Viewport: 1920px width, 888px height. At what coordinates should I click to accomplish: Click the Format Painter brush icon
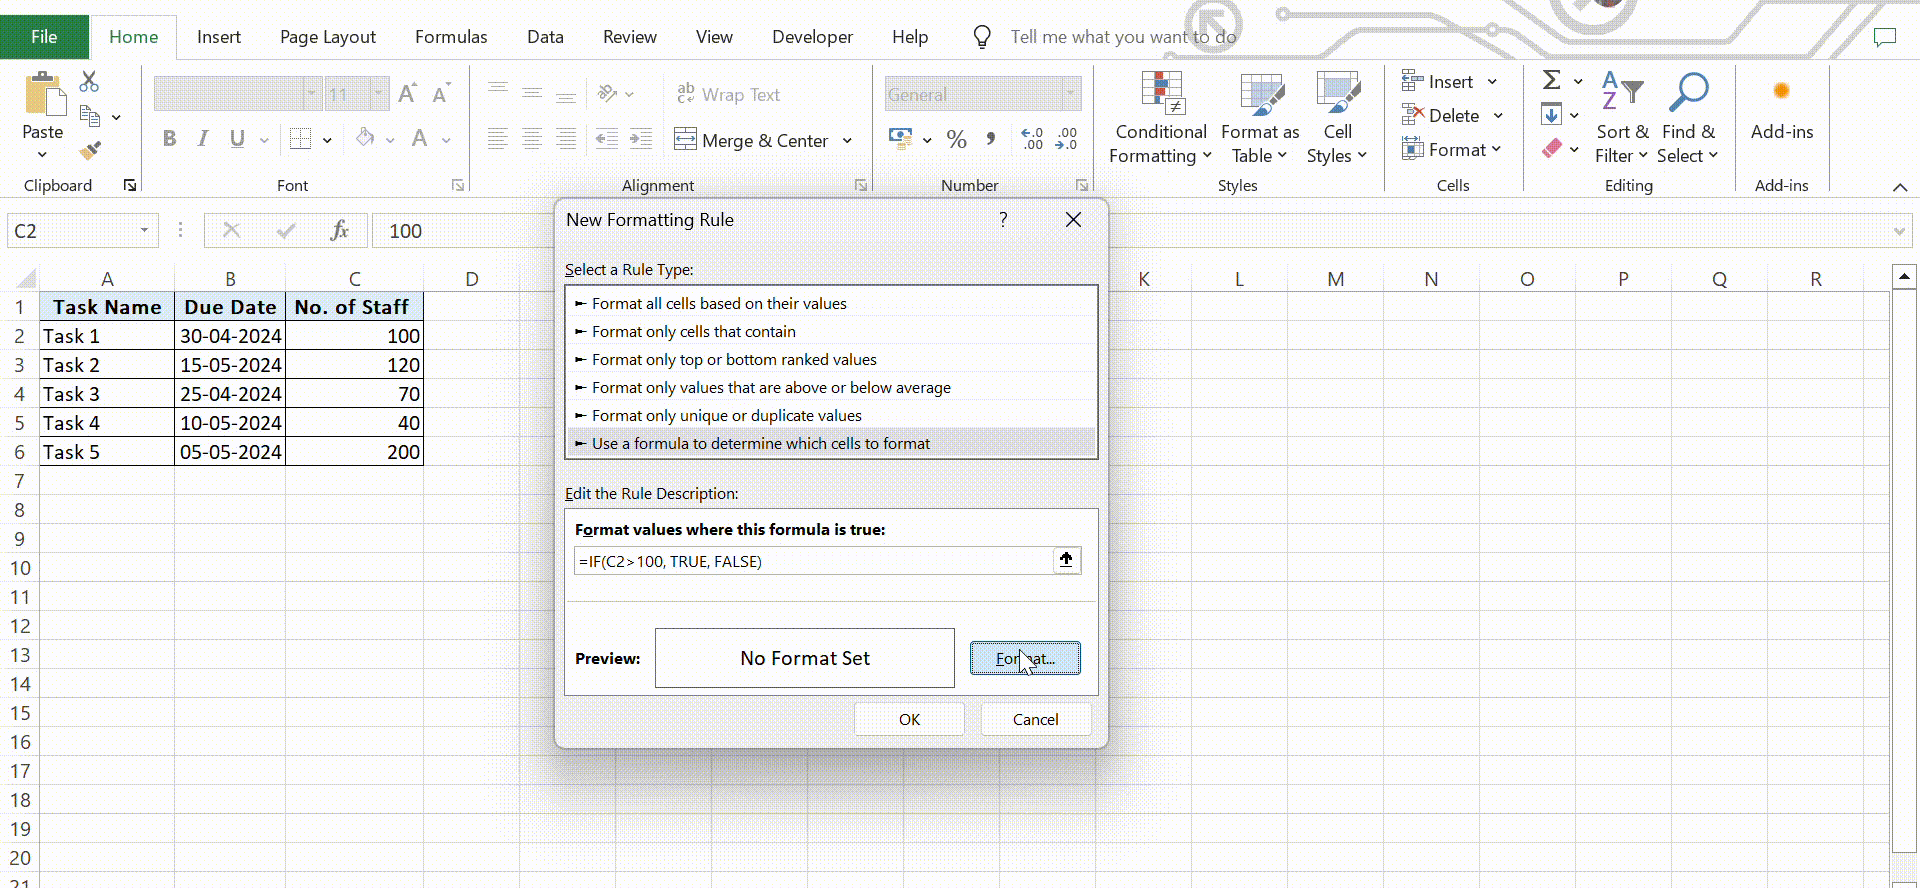[x=90, y=151]
